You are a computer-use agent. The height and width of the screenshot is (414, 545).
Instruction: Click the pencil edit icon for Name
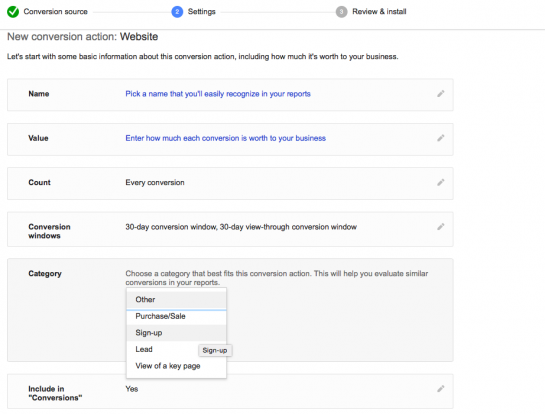[440, 94]
